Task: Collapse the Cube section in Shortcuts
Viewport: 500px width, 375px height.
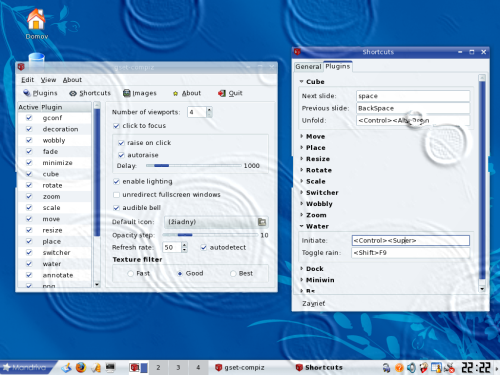Action: 301,81
